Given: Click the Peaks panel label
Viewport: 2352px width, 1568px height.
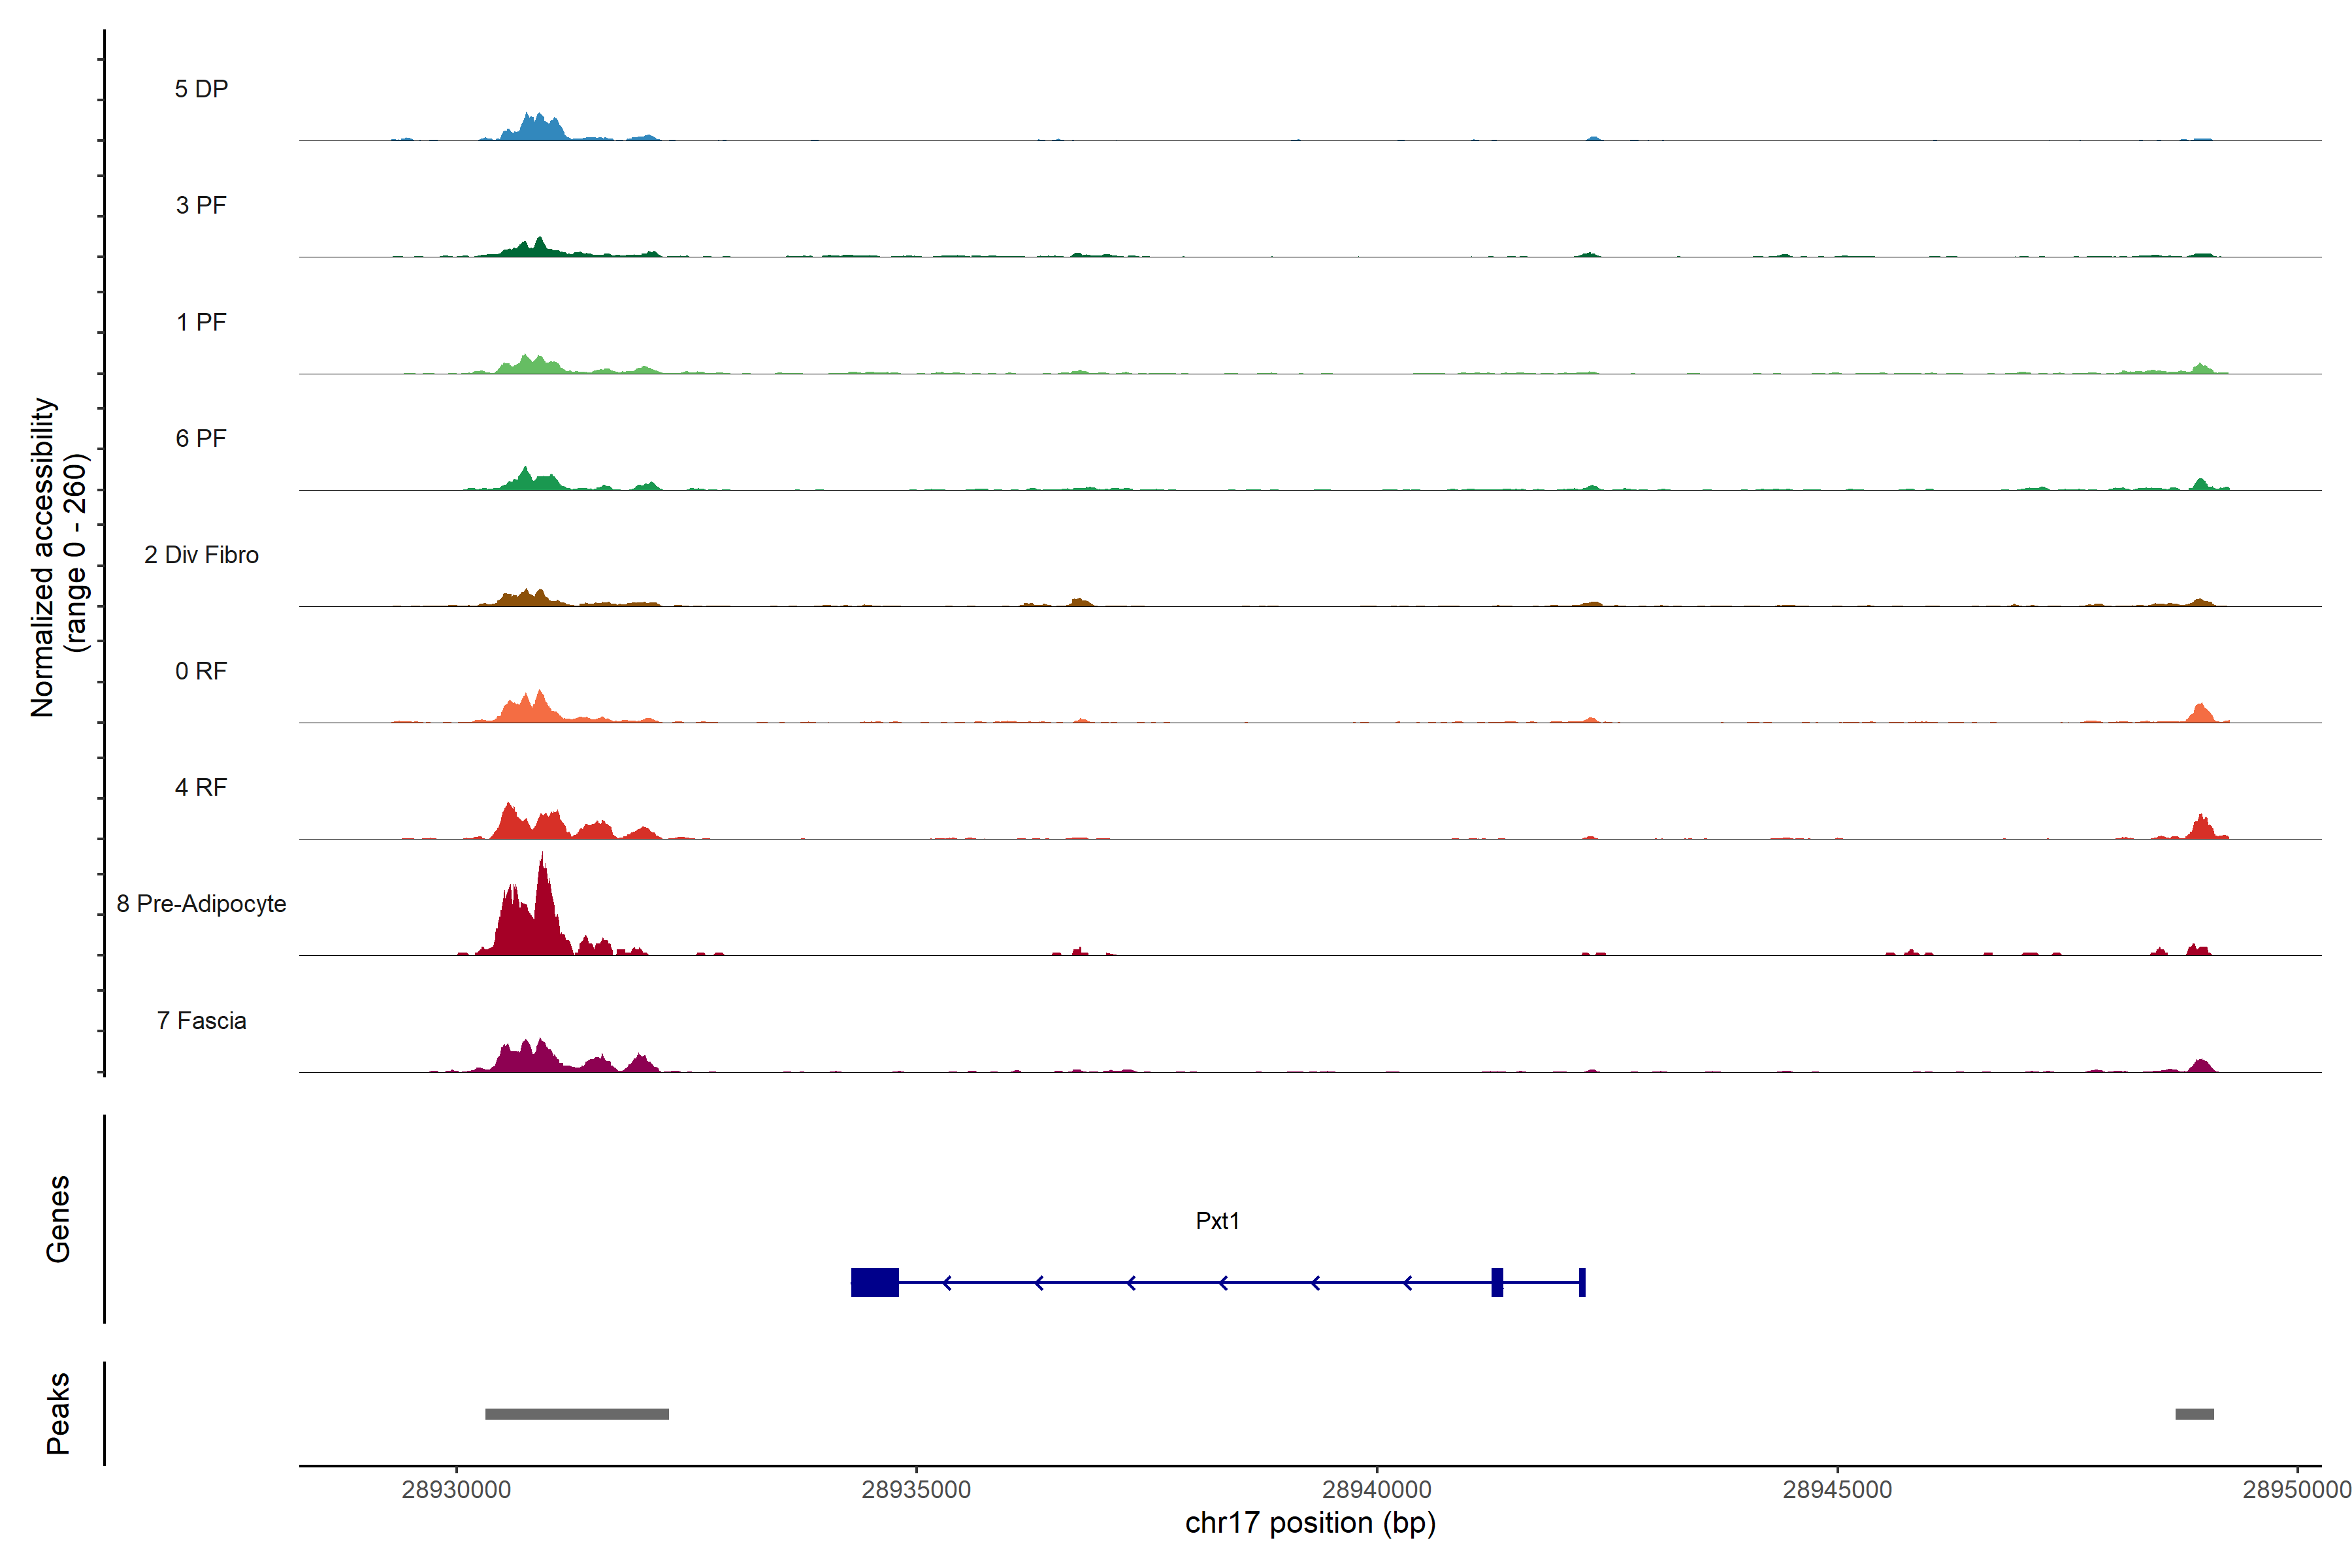Looking at the screenshot, I should click(58, 1413).
